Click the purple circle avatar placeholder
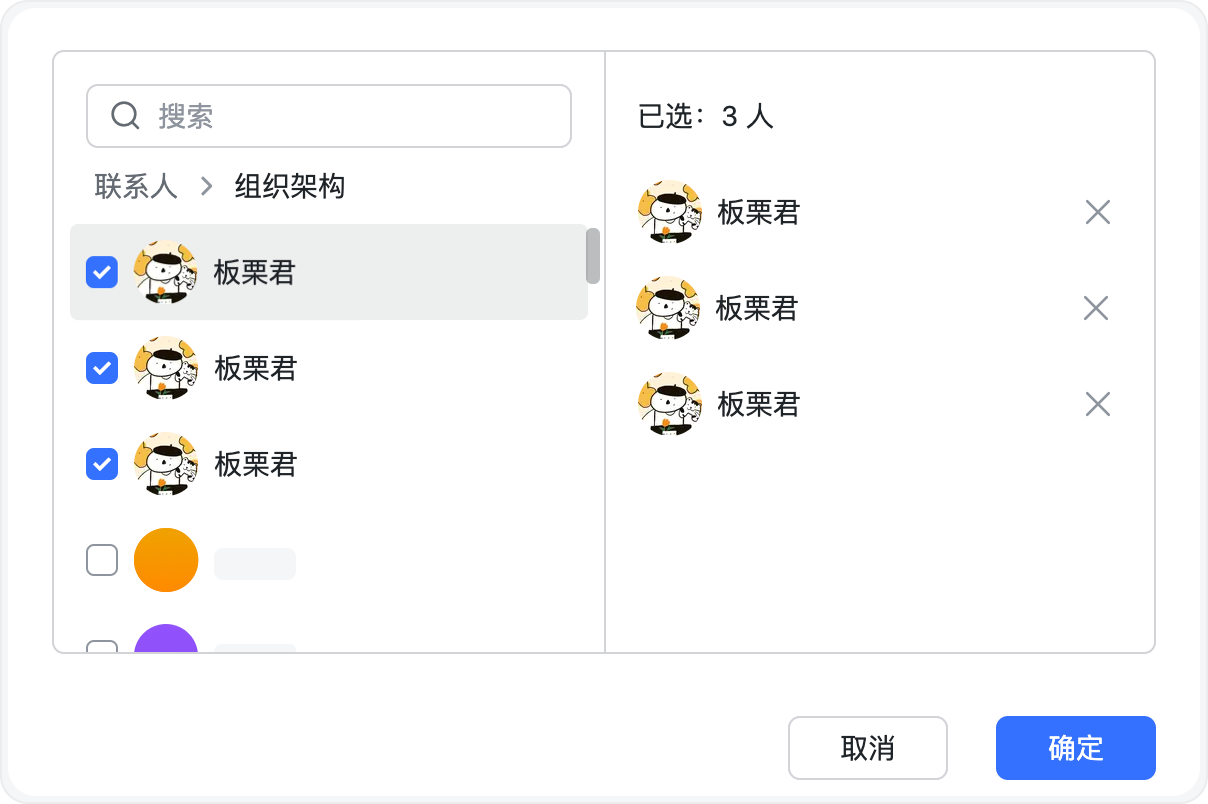This screenshot has height=804, width=1208. coord(166,640)
